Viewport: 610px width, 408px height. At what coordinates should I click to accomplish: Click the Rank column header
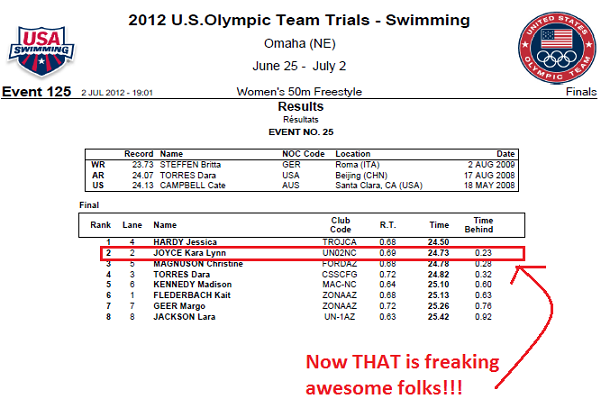click(x=100, y=225)
